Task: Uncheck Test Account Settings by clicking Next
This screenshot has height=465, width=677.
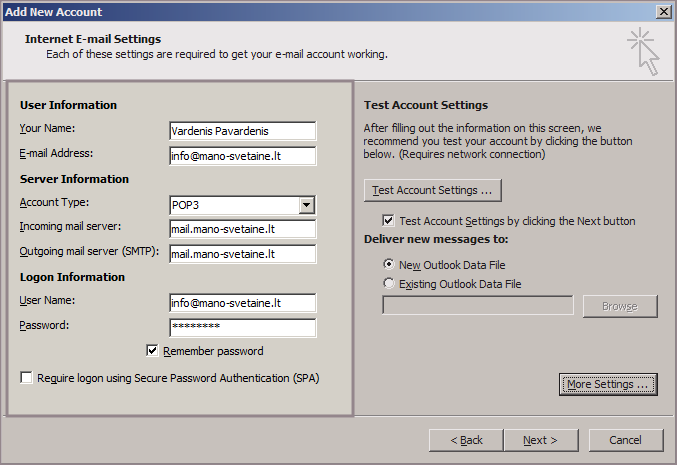Action: [x=389, y=221]
